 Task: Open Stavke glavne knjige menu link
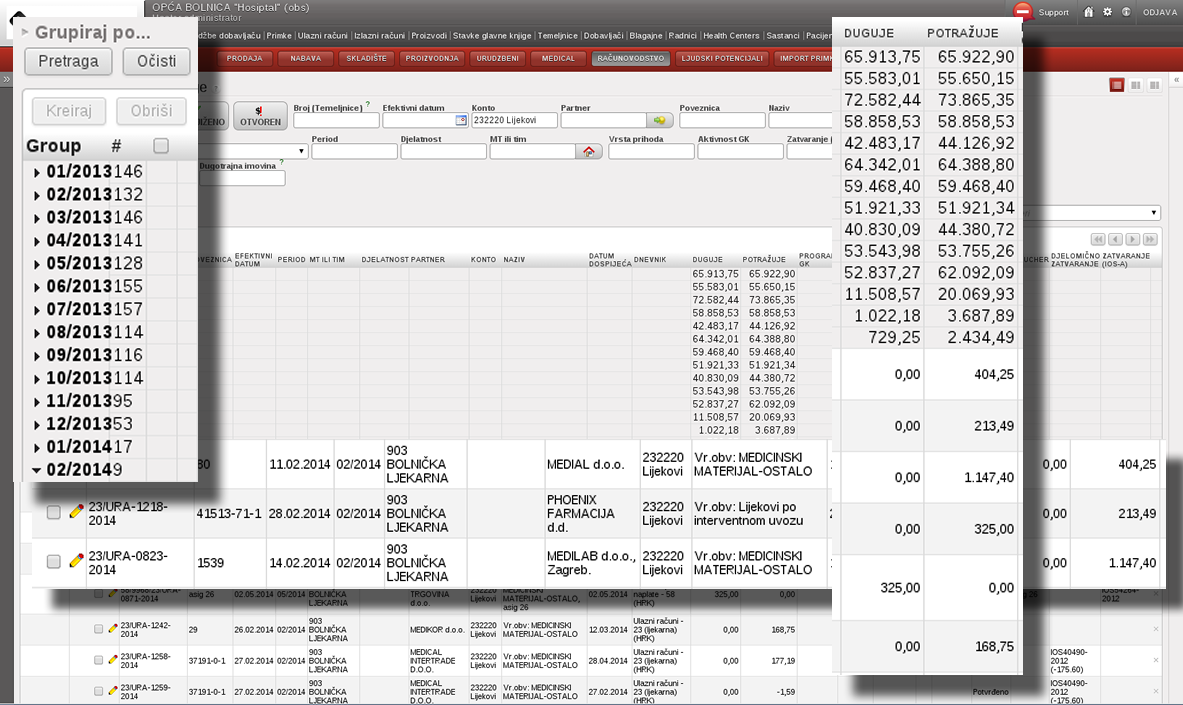tap(492, 35)
